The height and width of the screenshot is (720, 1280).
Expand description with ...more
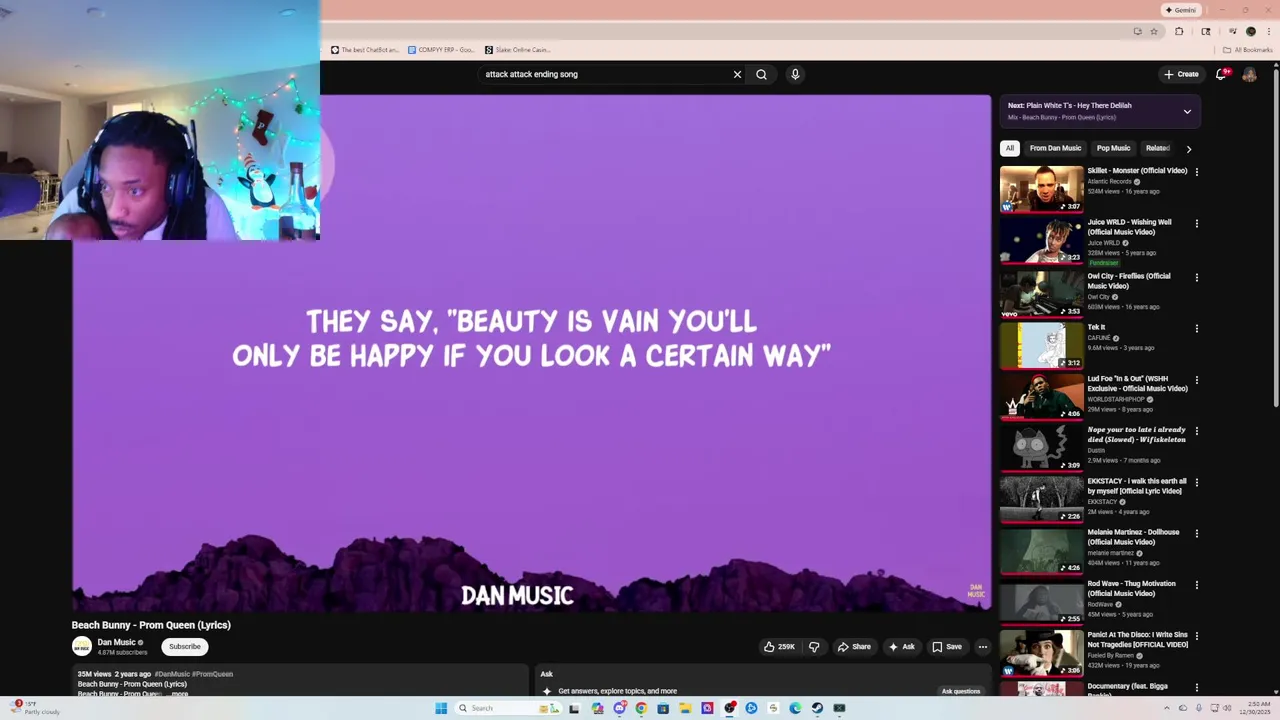click(x=177, y=693)
